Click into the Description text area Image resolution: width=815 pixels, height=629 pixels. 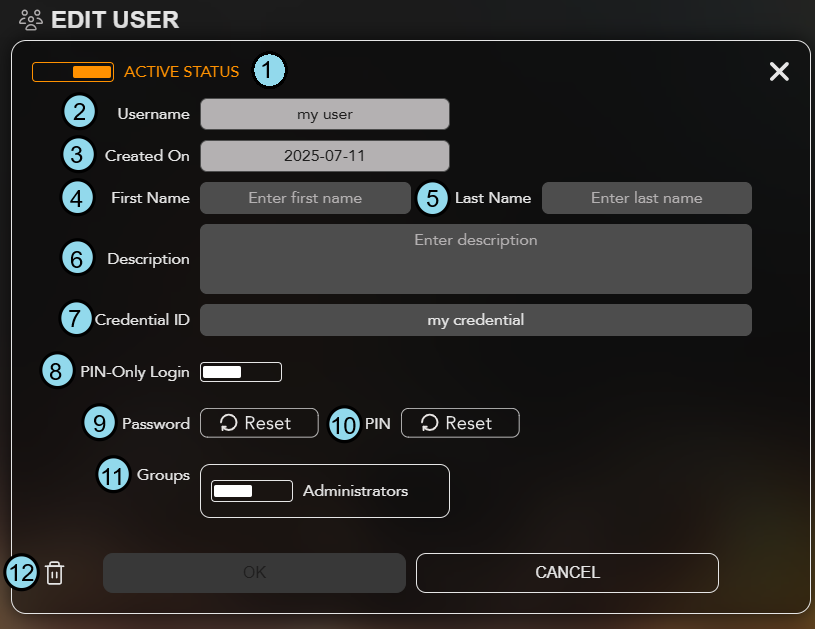tap(475, 259)
